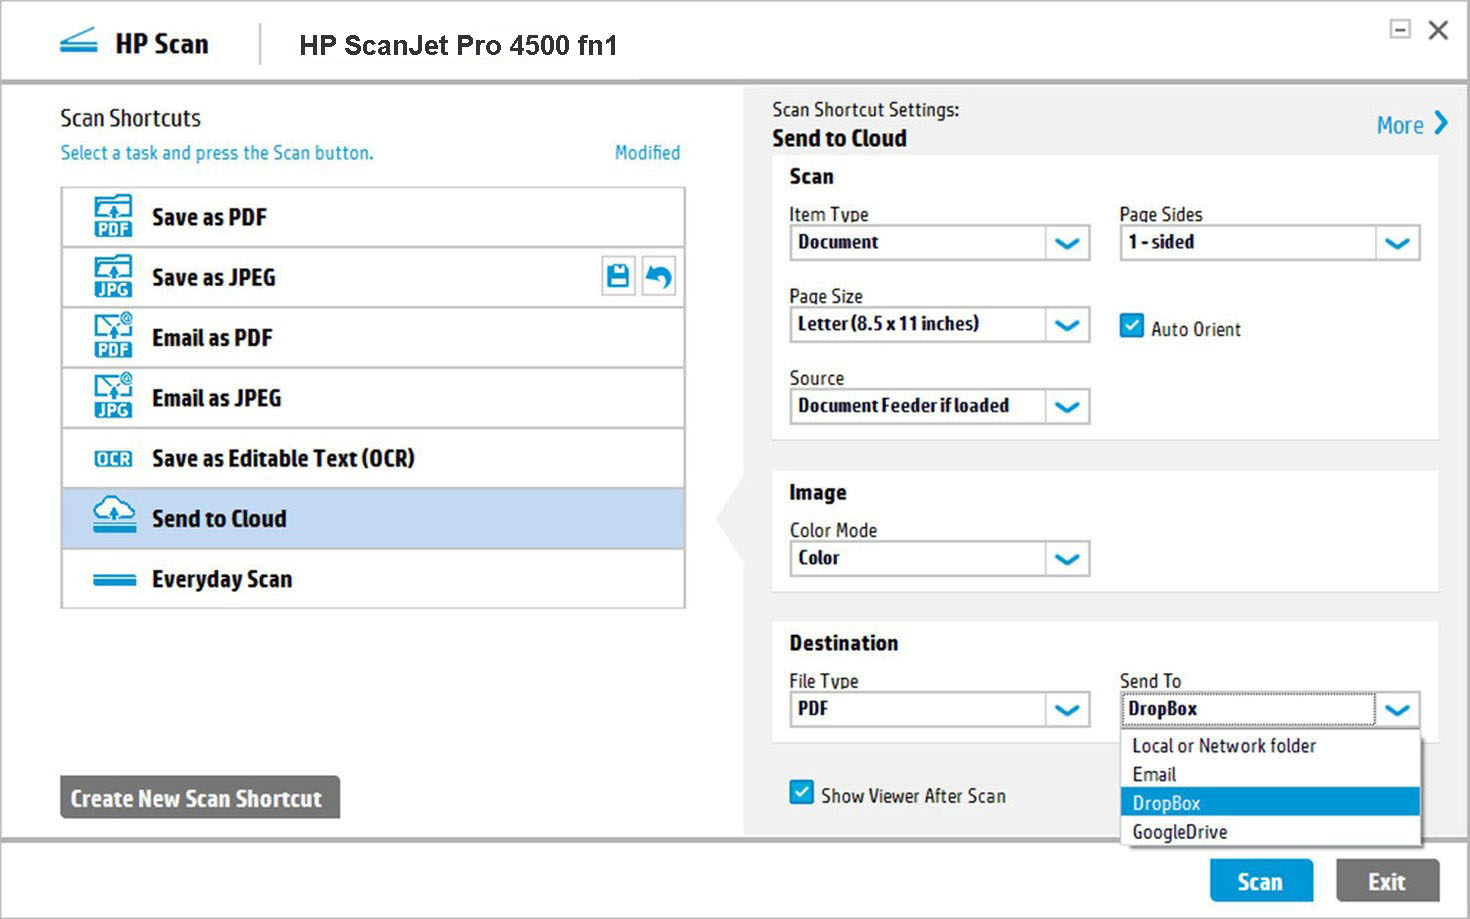Click the HP Scan logo icon
The height and width of the screenshot is (919, 1470).
(79, 42)
